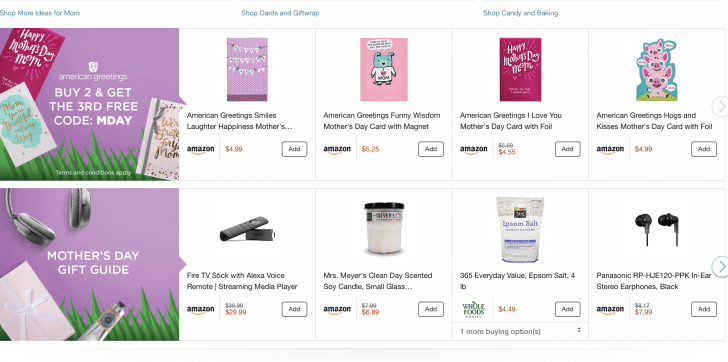This screenshot has height=362, width=728.
Task: Open the Panasonic In-Ear Stereo Earphones title
Action: pyautogui.click(x=654, y=281)
